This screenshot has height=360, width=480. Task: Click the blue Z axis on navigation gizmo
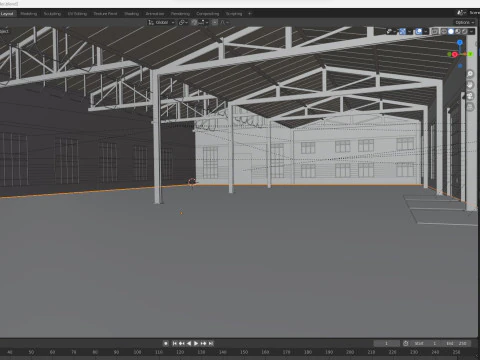(x=460, y=43)
